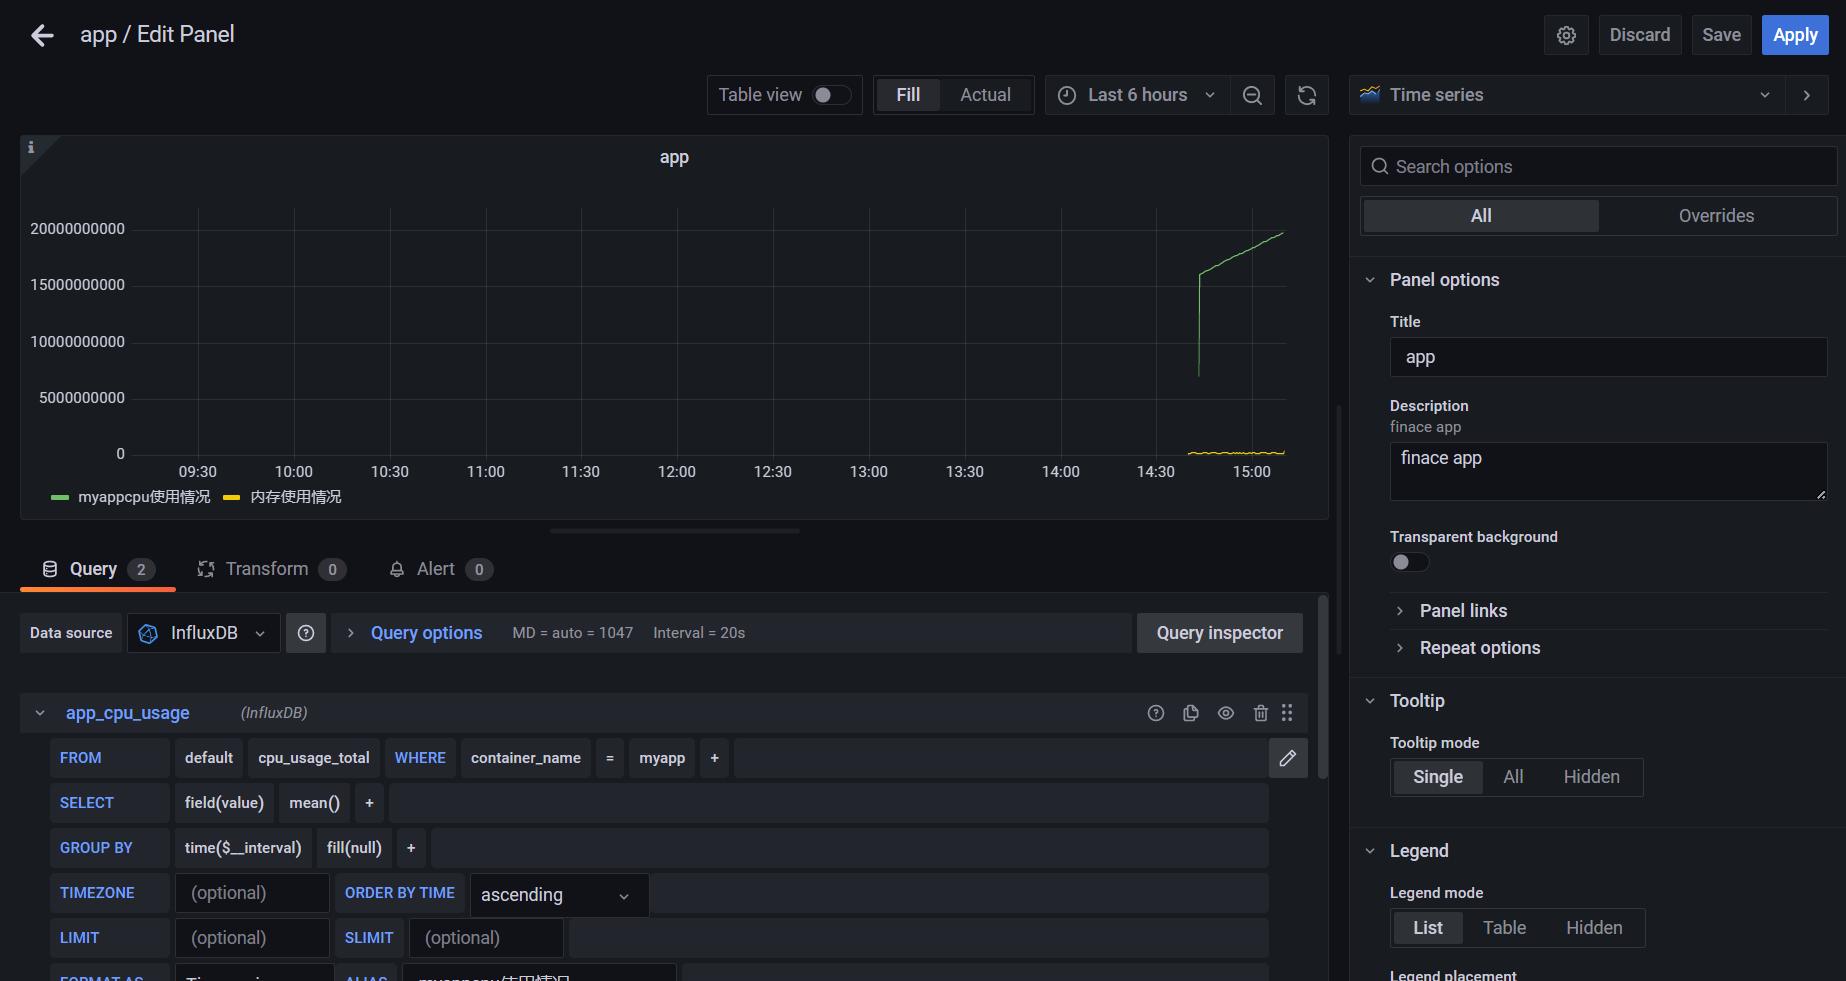Click the Apply button

click(x=1795, y=35)
